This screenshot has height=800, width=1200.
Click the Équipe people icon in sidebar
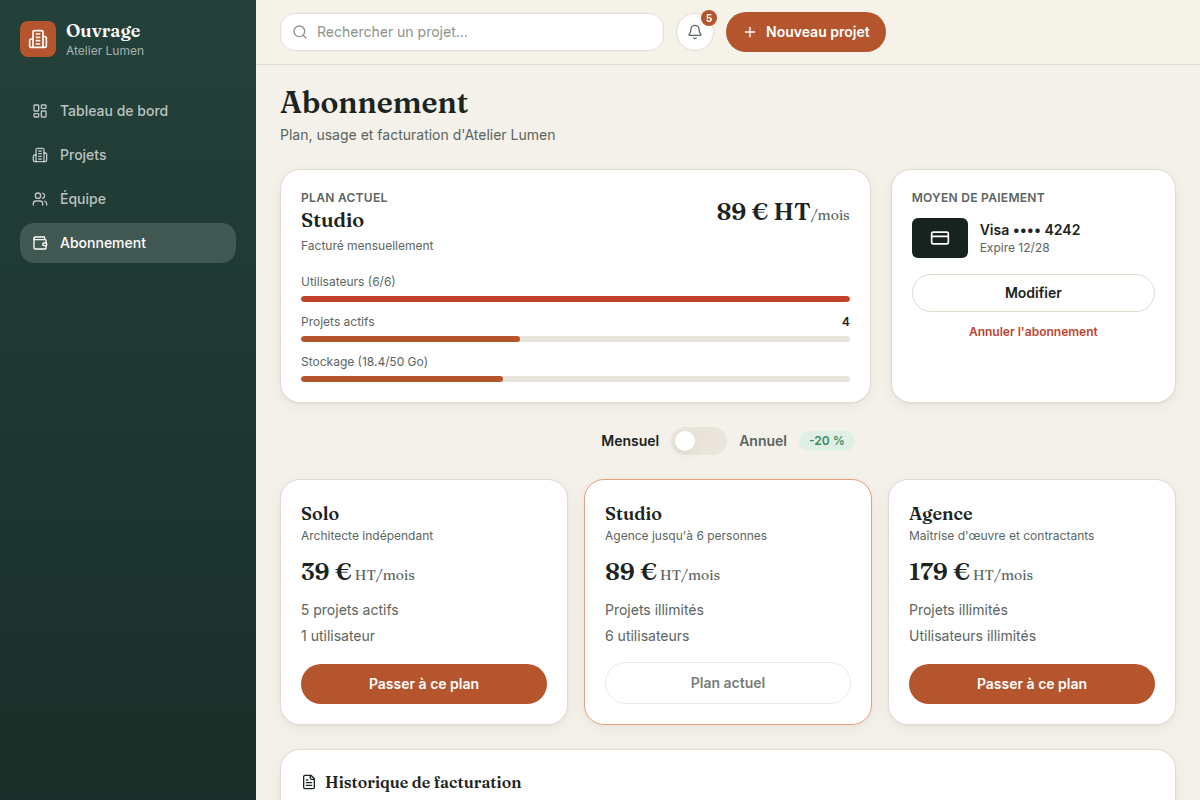click(40, 199)
